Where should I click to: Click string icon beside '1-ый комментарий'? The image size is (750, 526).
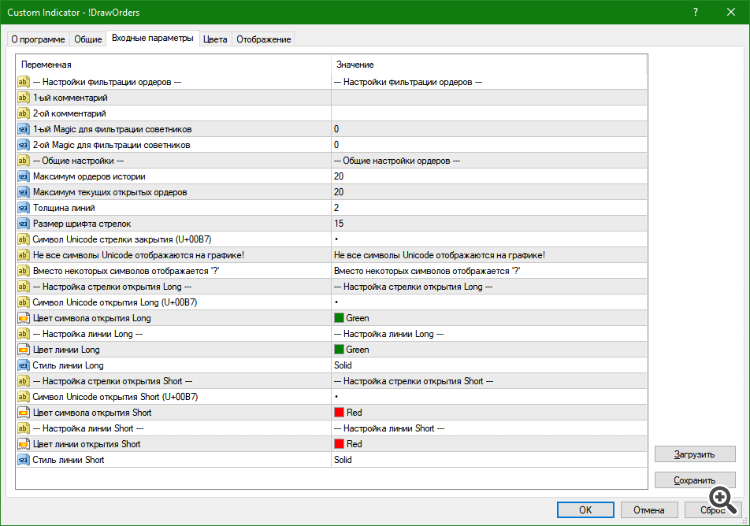pyautogui.click(x=23, y=98)
